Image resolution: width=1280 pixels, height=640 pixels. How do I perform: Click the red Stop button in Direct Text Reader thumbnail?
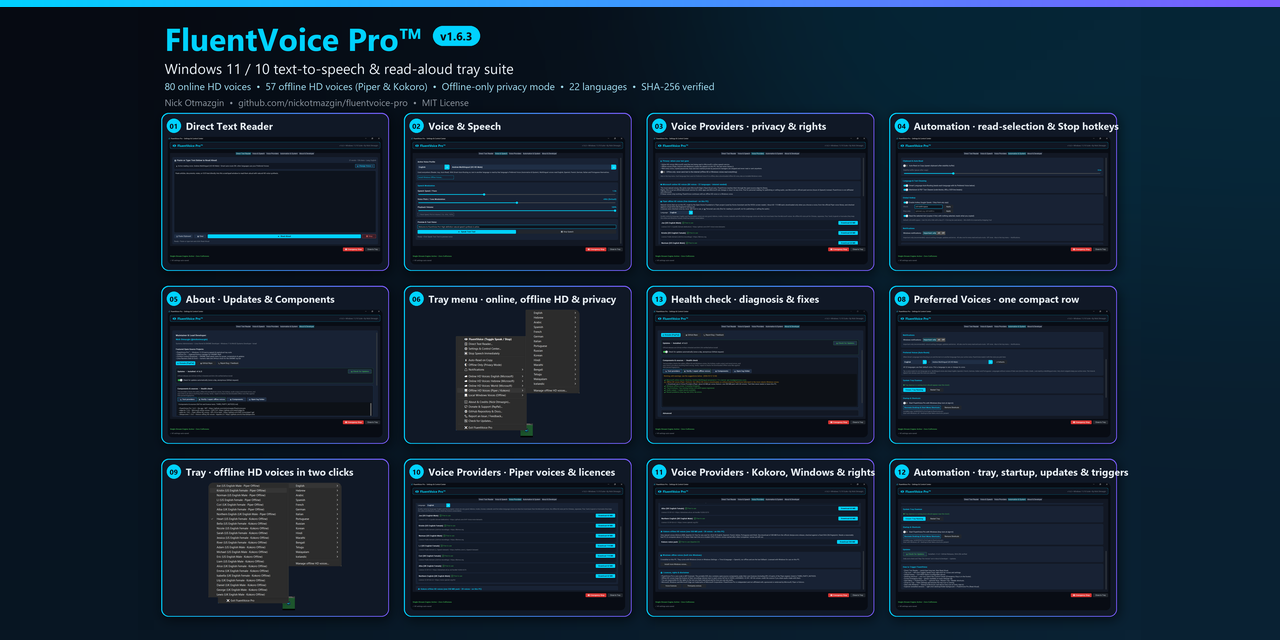point(369,236)
